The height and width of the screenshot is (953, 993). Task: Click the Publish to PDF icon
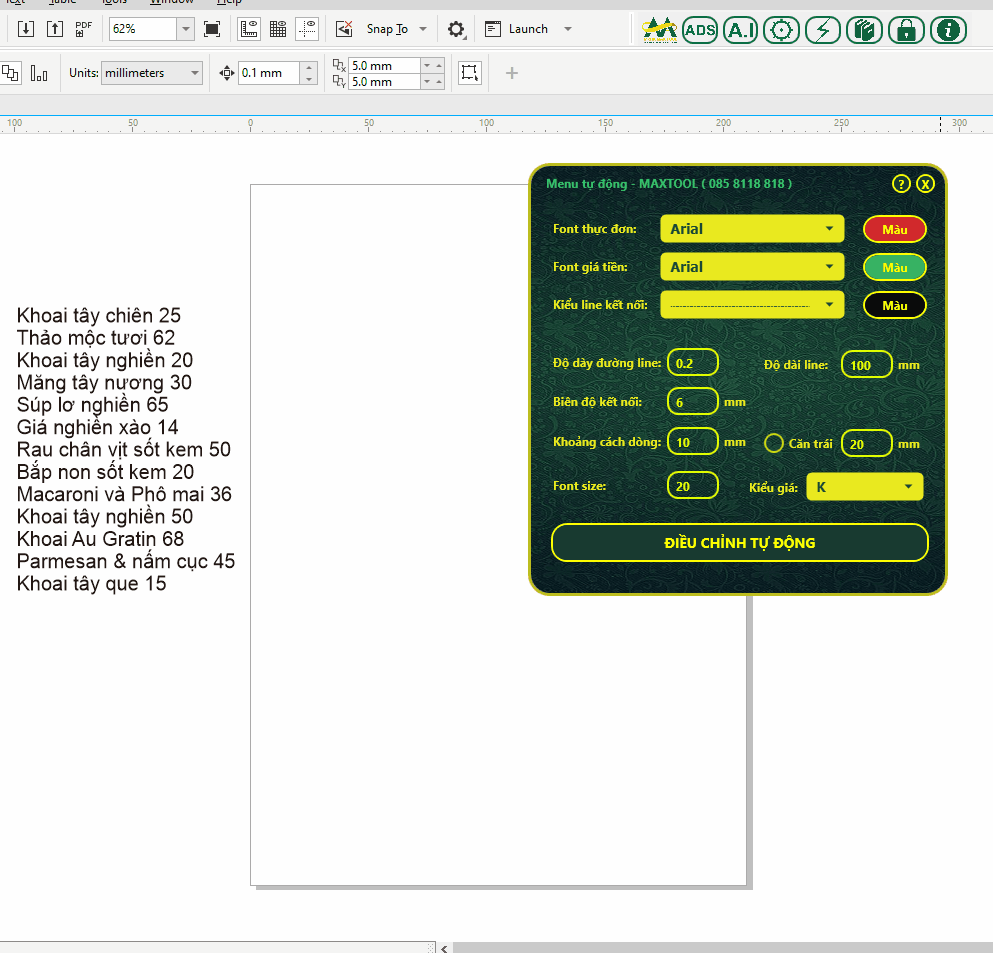pos(85,29)
